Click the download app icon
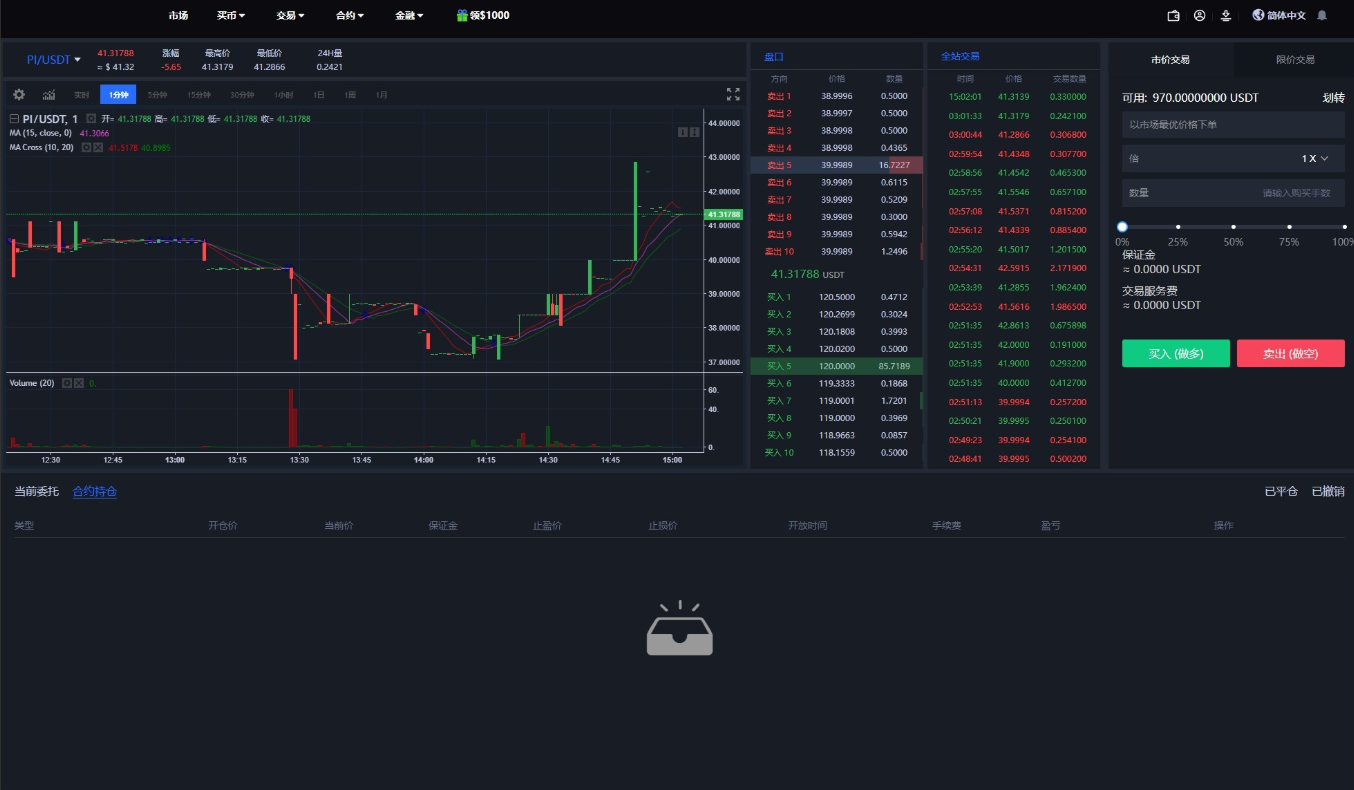Image resolution: width=1354 pixels, height=790 pixels. pyautogui.click(x=1225, y=16)
